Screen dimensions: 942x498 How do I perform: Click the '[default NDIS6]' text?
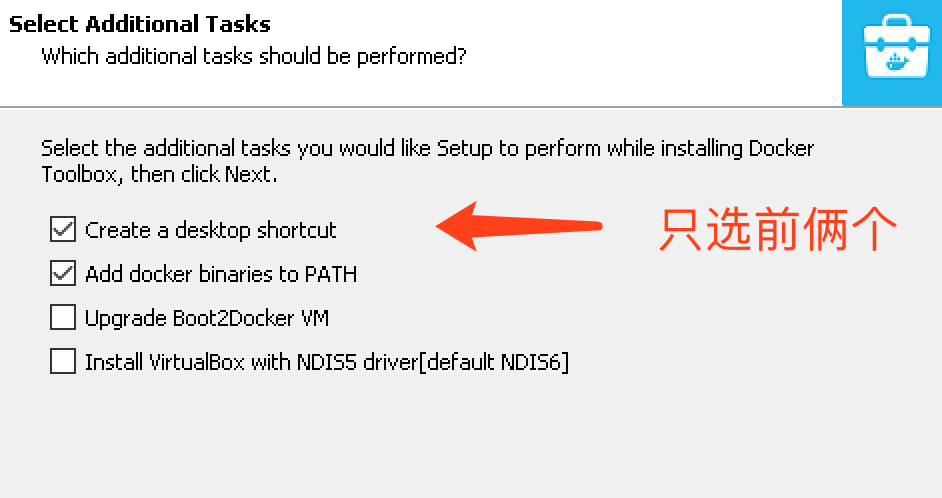pos(494,362)
